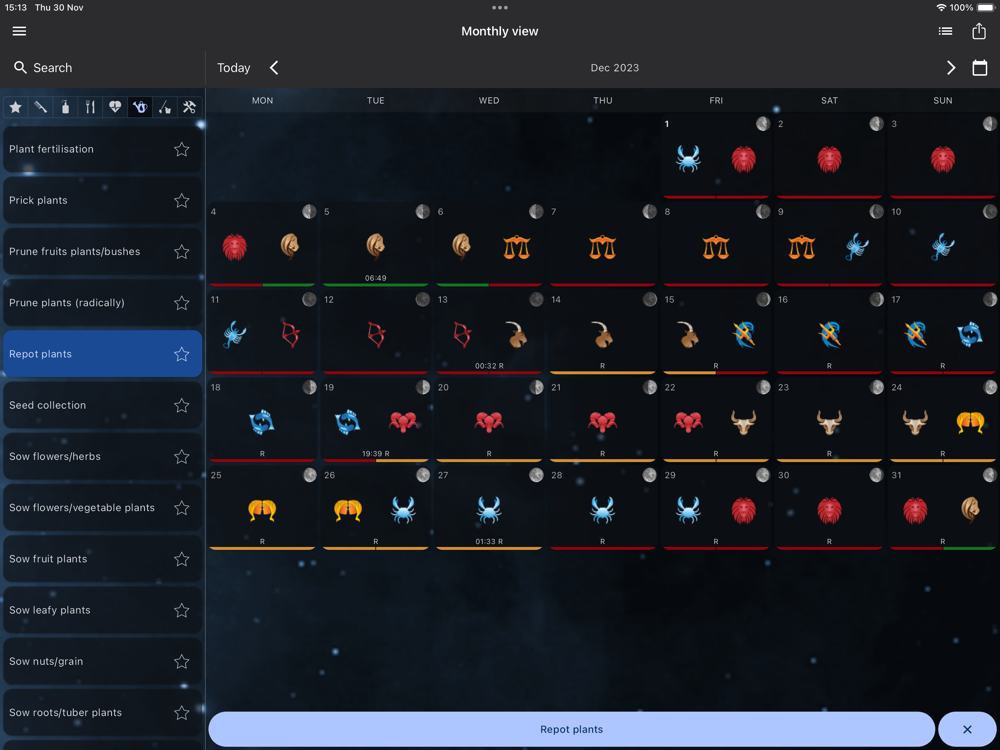Toggle star for Seed collection
Screen dimensions: 1000x750
point(182,406)
